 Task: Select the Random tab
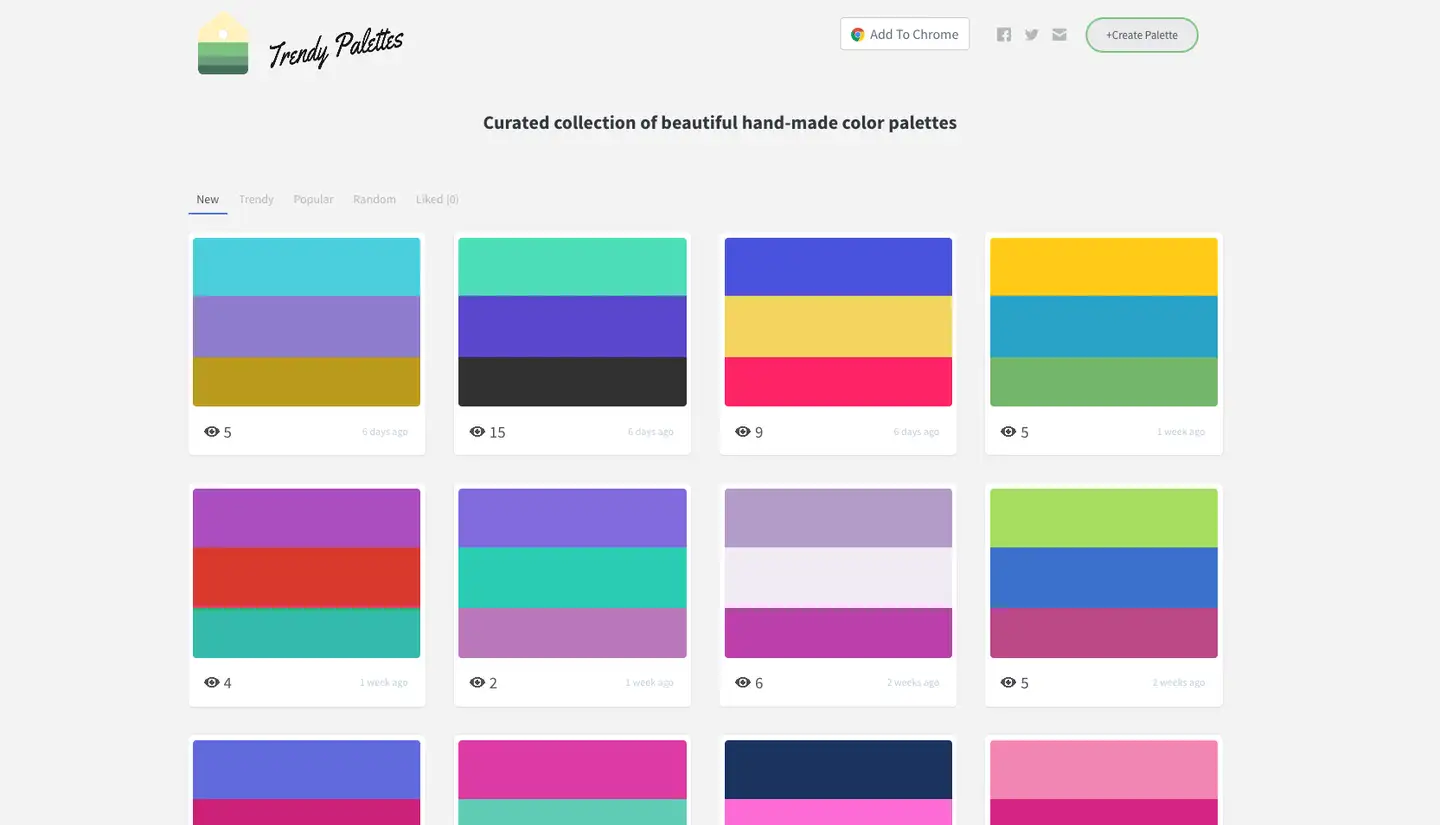pos(374,200)
